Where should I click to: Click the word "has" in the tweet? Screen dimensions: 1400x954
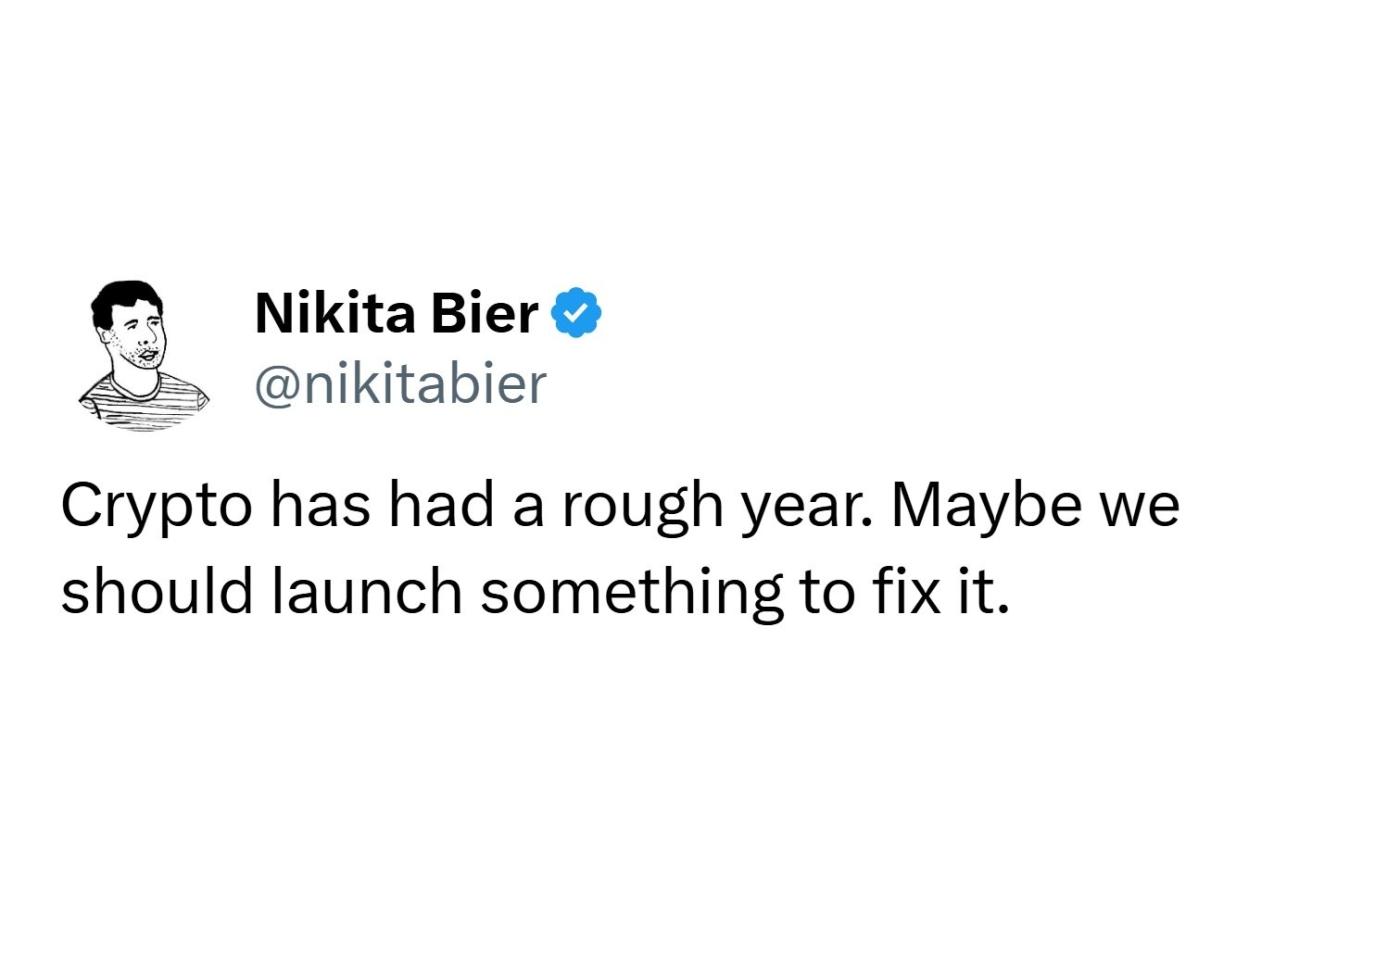[x=320, y=504]
